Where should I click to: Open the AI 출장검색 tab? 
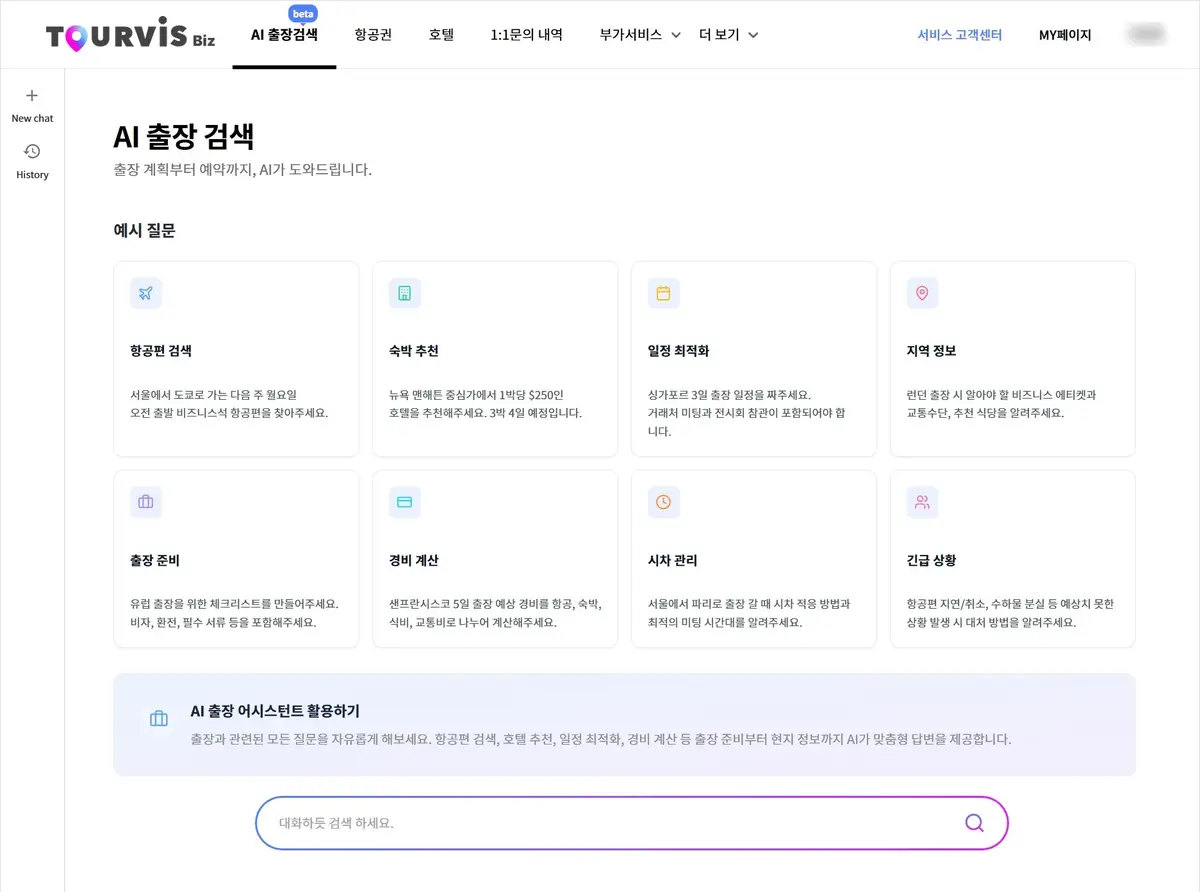(x=284, y=34)
